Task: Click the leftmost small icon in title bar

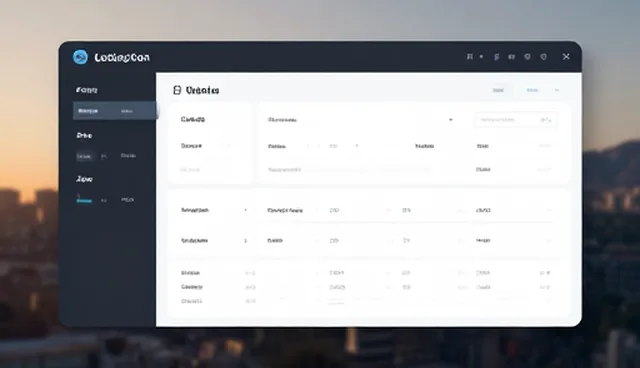Action: (470, 57)
